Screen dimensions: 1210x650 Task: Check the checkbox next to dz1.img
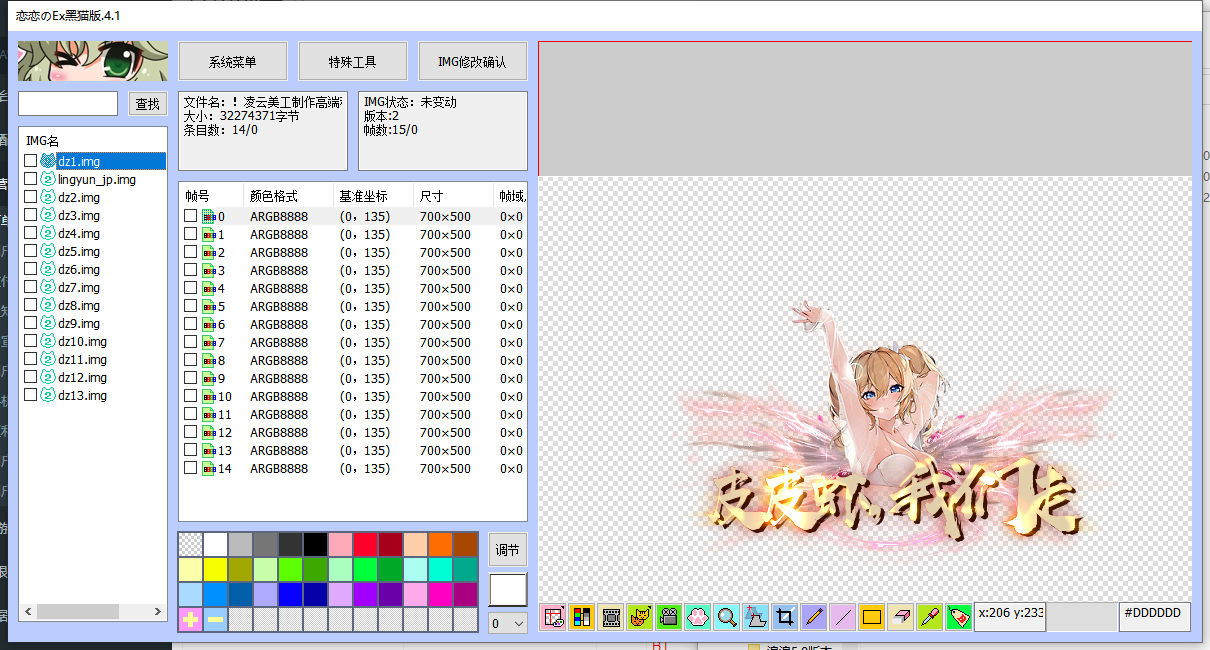point(29,160)
